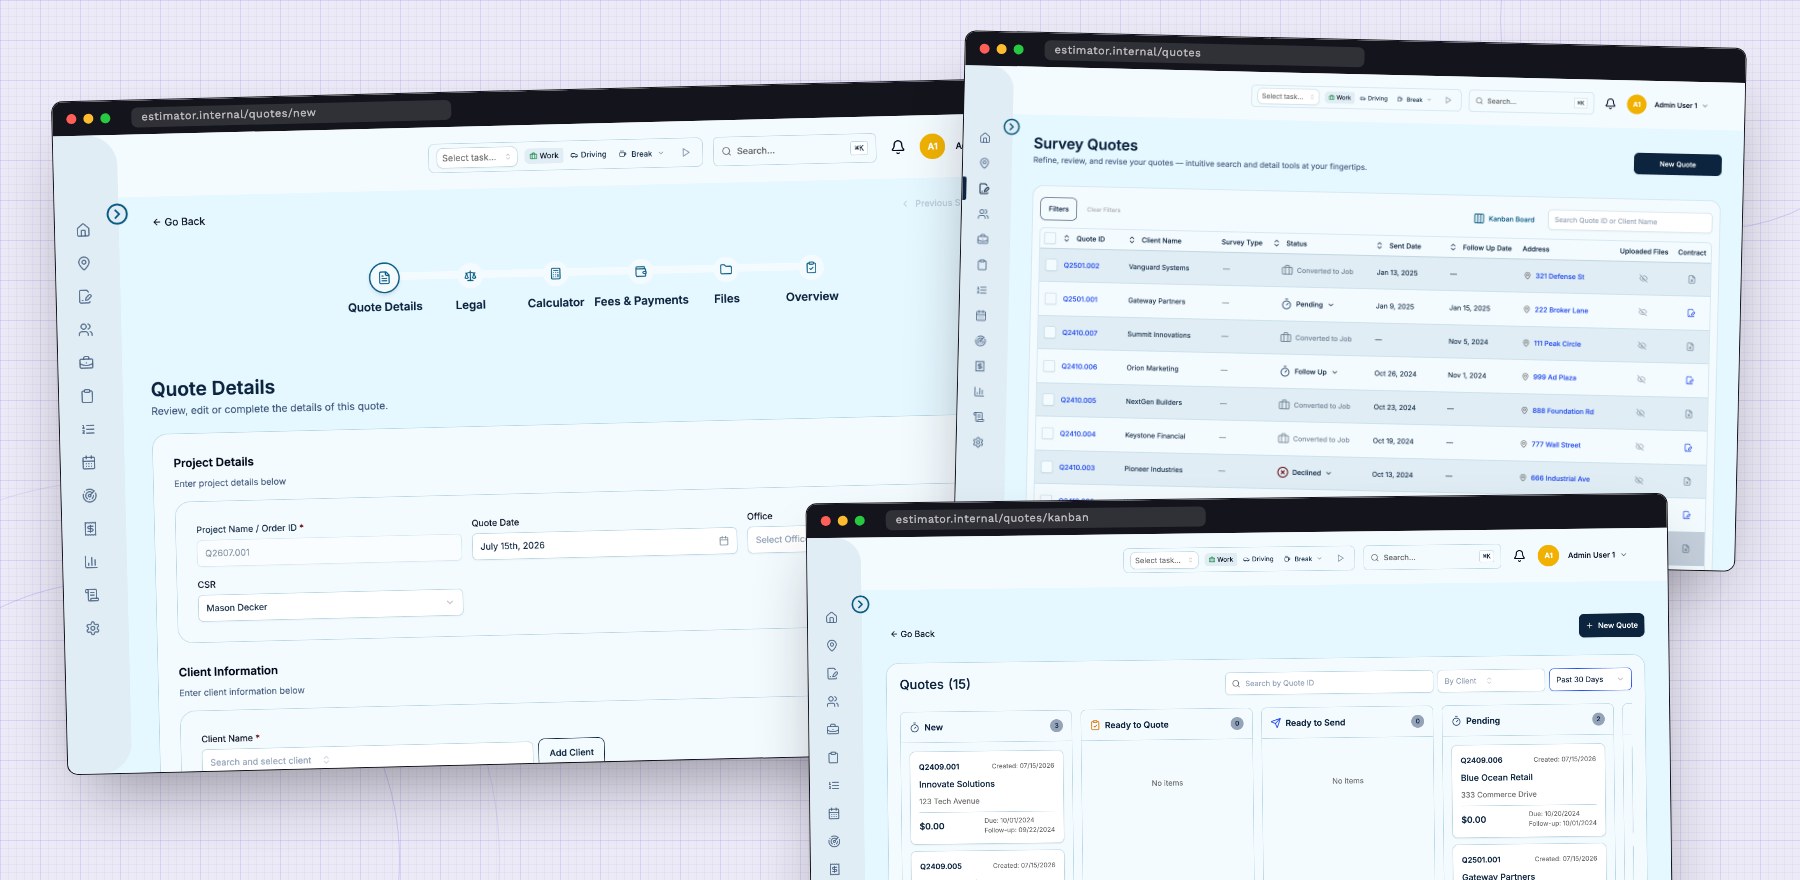Click the users icon in the kanban window sidebar
1800x880 pixels.
(x=833, y=701)
